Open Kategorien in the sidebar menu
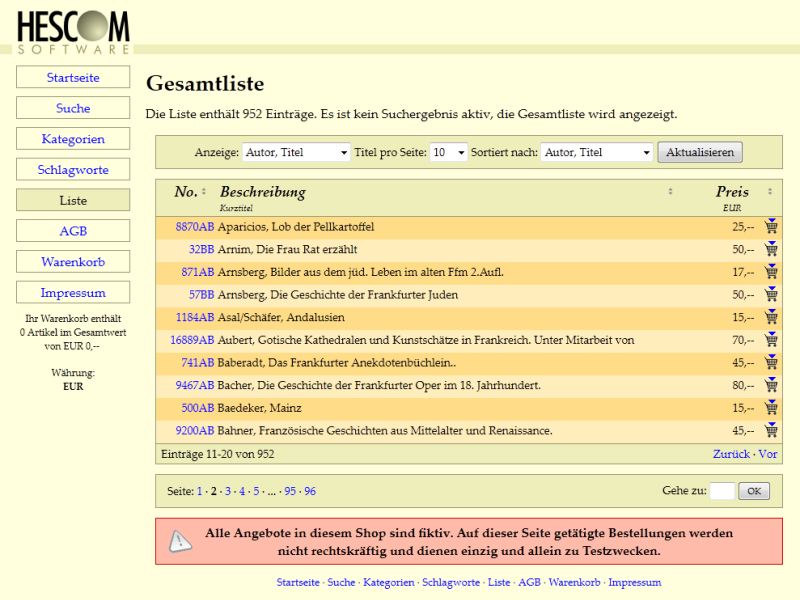This screenshot has height=600, width=800. point(73,139)
